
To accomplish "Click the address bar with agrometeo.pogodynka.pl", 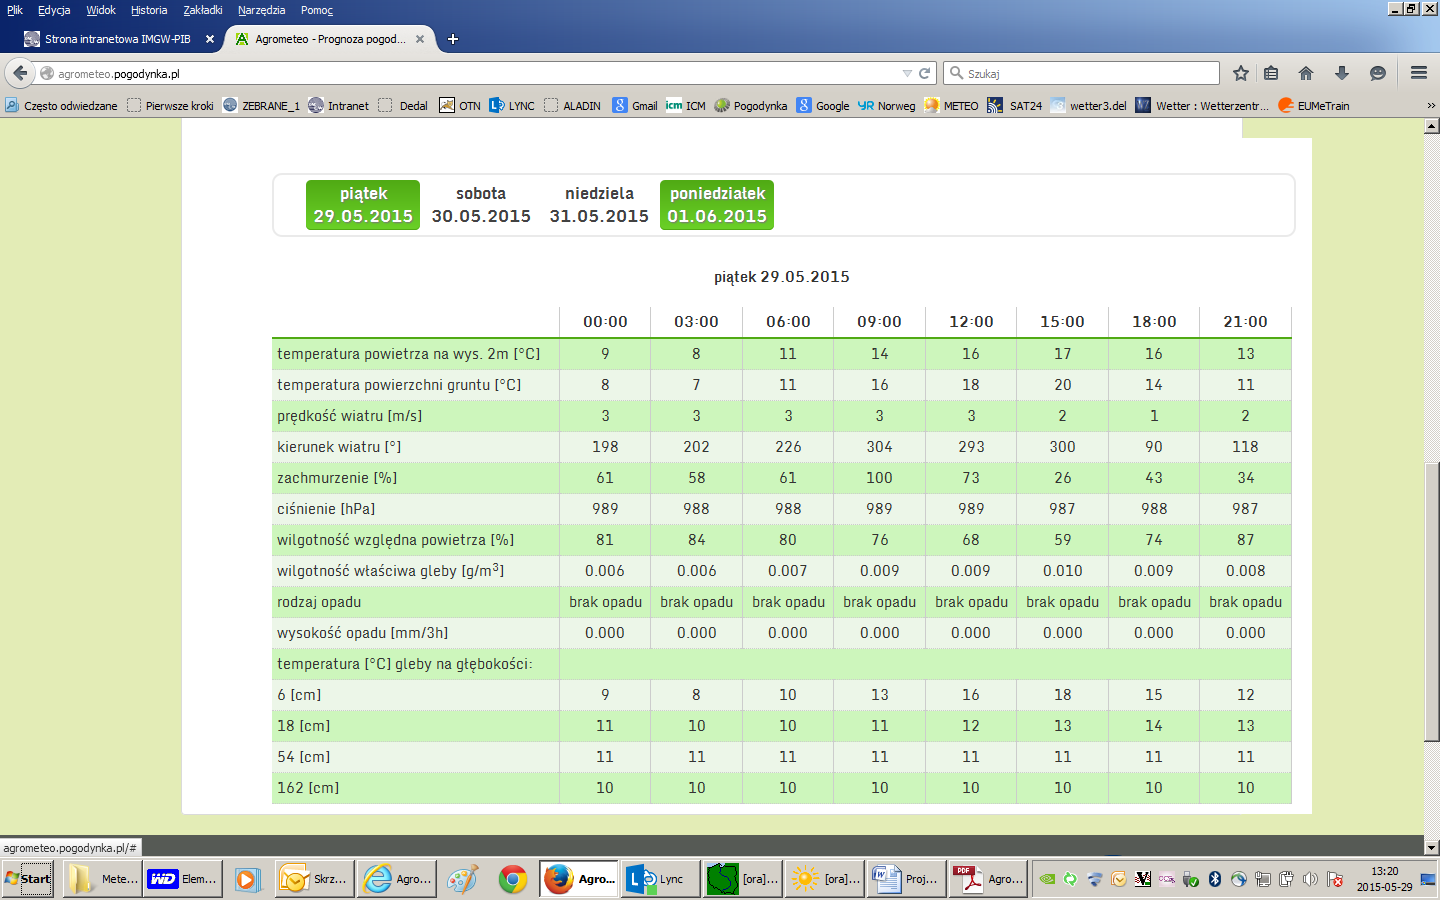I will (470, 73).
